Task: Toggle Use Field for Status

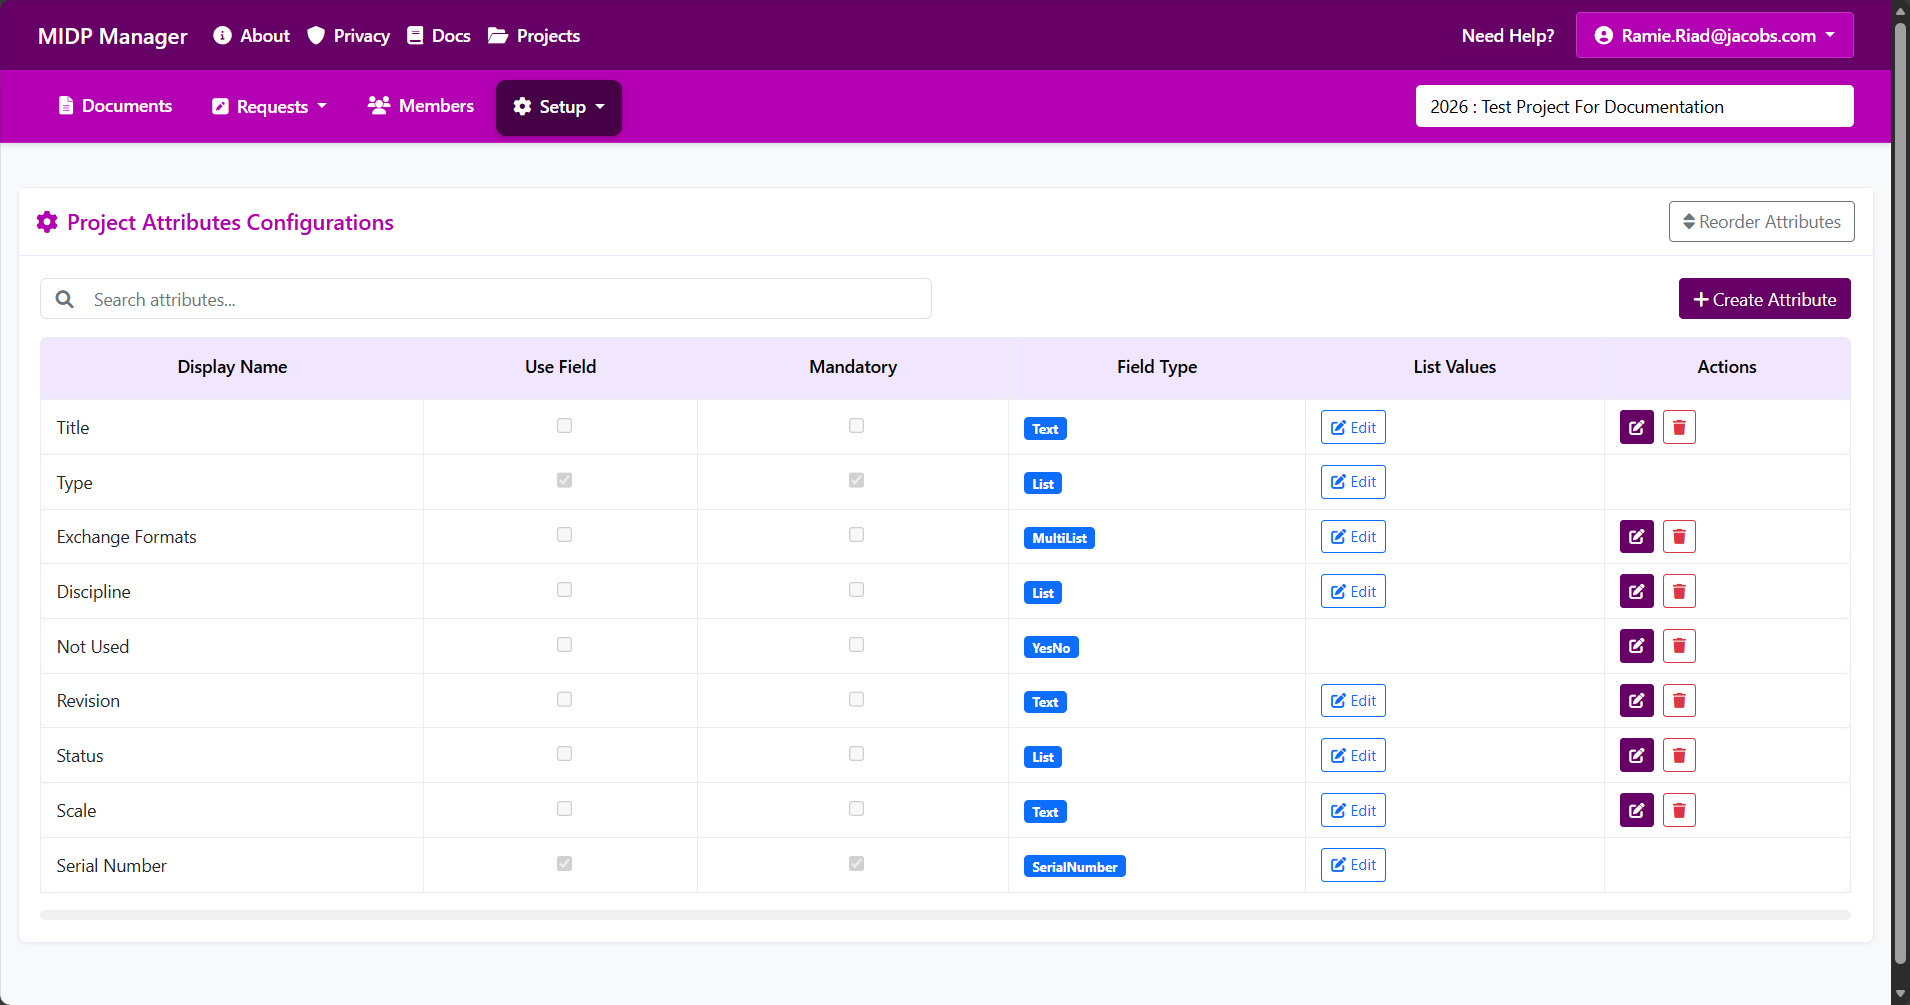Action: pyautogui.click(x=564, y=754)
